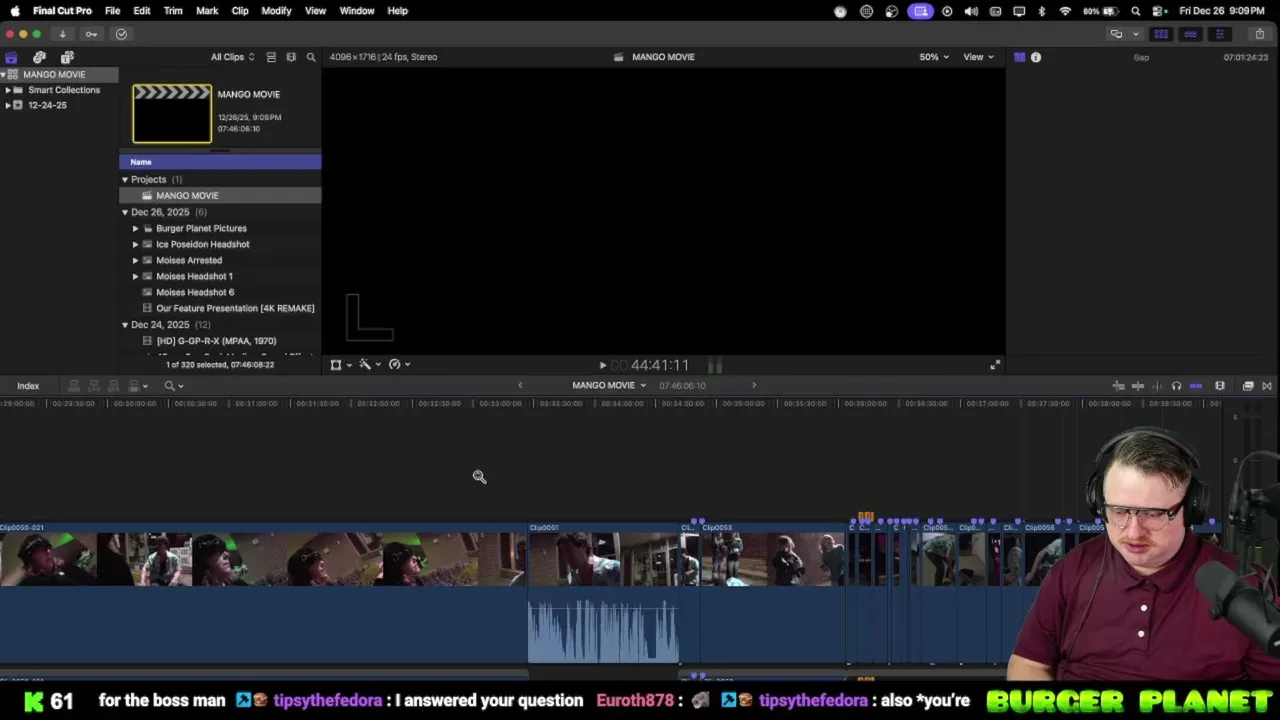
Task: Open the Edit menu
Action: click(x=142, y=11)
